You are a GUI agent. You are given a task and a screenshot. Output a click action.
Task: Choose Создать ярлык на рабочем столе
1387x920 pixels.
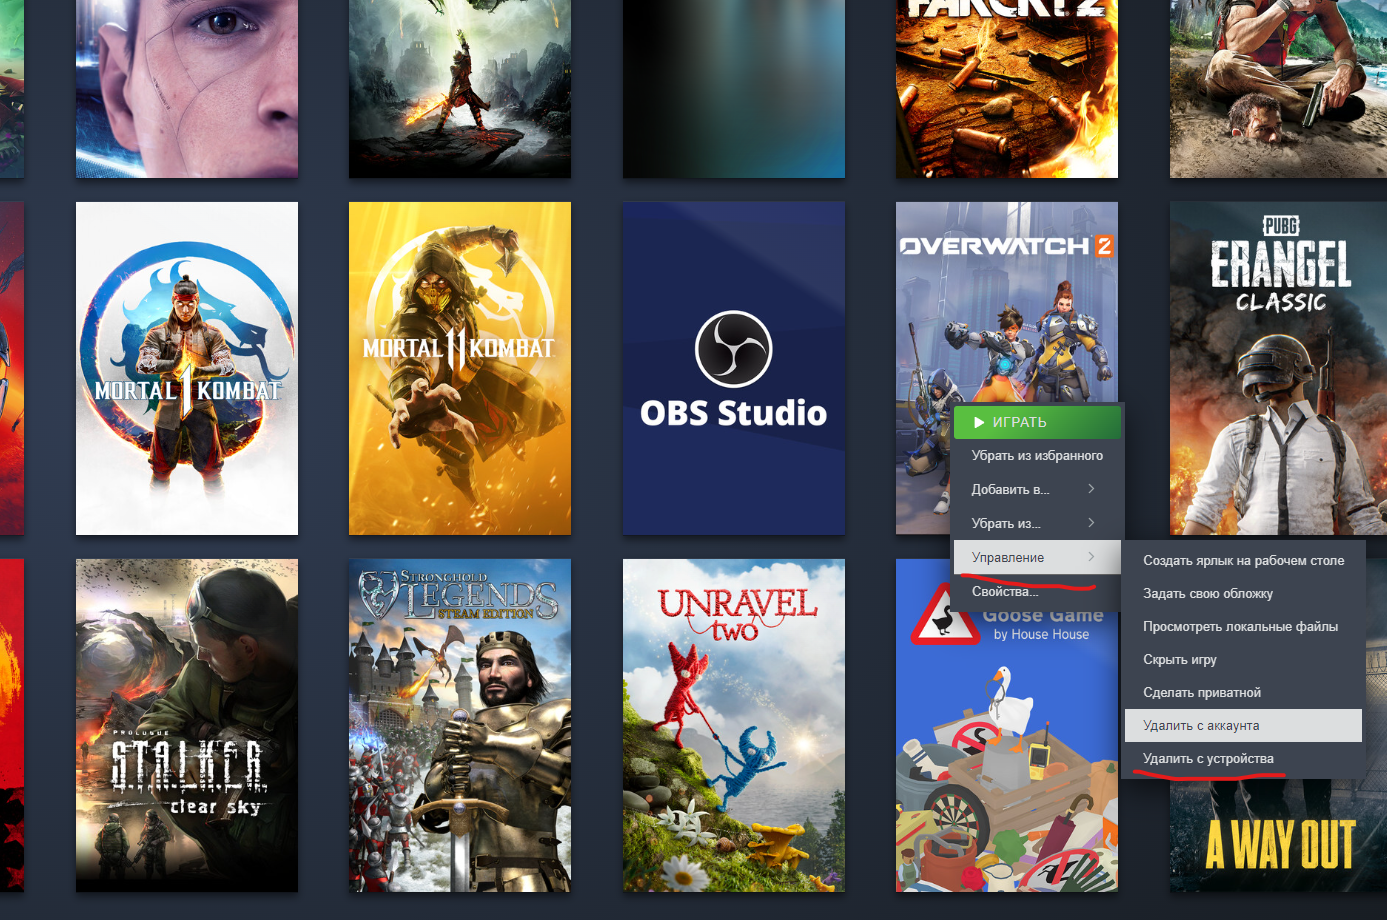[x=1243, y=561]
